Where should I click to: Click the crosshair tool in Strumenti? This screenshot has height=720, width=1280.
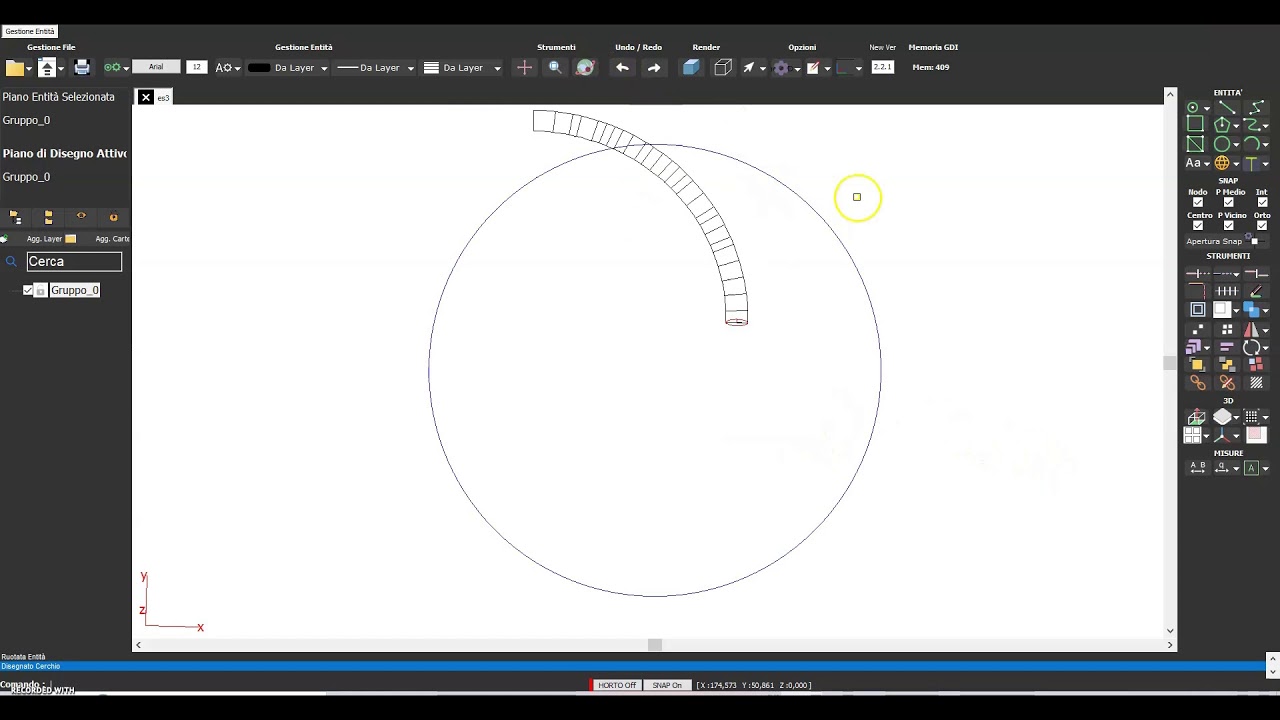point(524,68)
